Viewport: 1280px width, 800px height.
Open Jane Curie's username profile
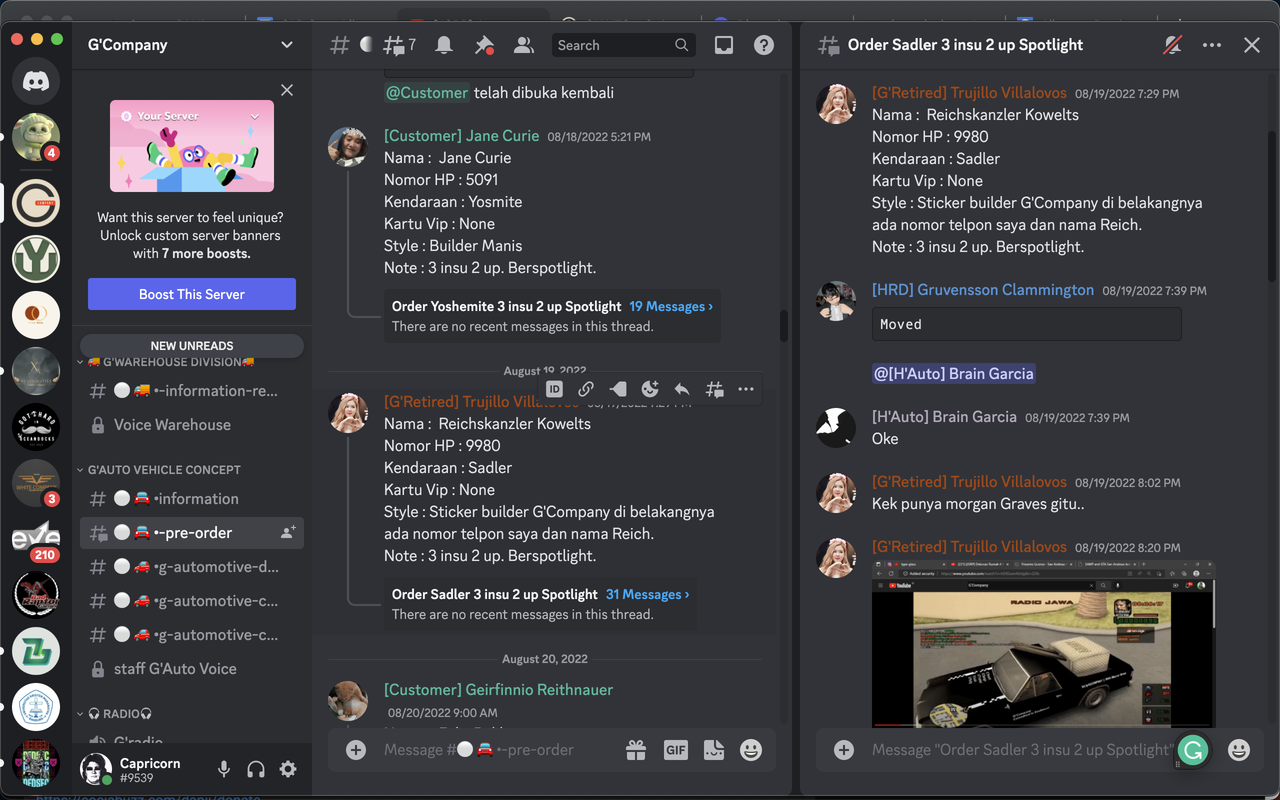click(461, 136)
